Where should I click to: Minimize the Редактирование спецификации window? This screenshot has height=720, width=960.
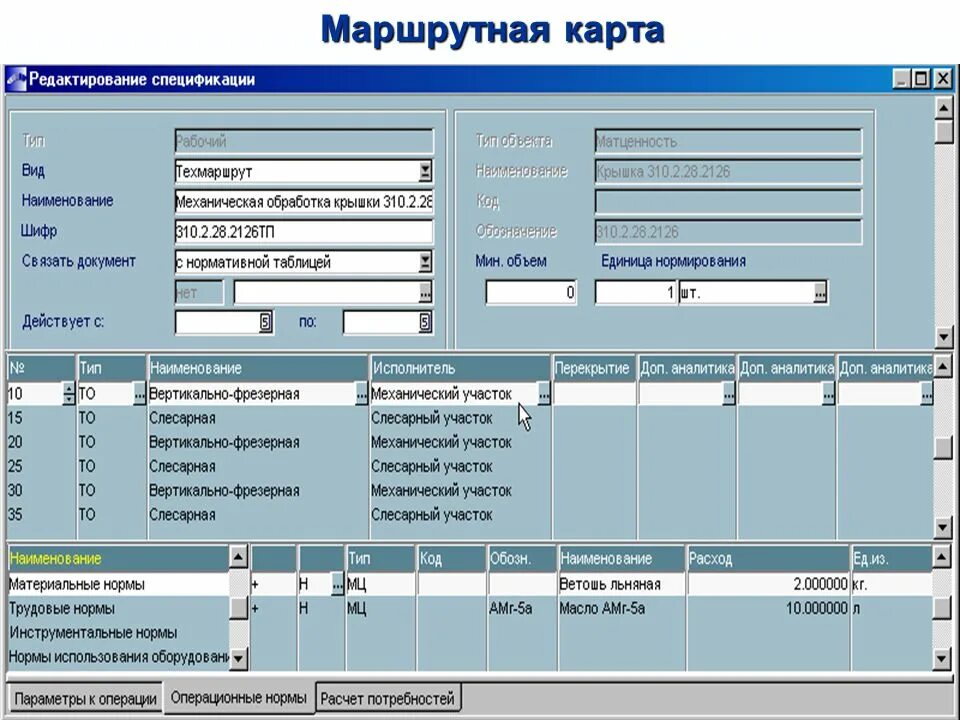(x=901, y=79)
